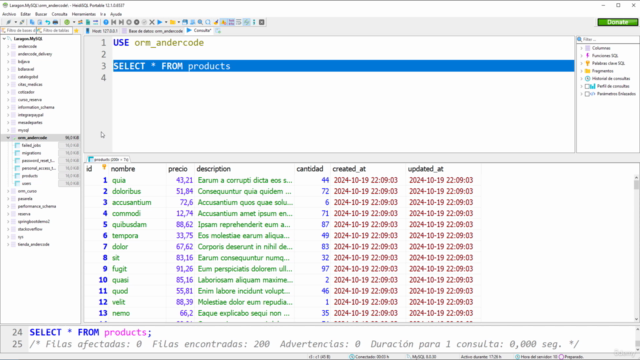Select the migrations table in tree

[x=31, y=153]
